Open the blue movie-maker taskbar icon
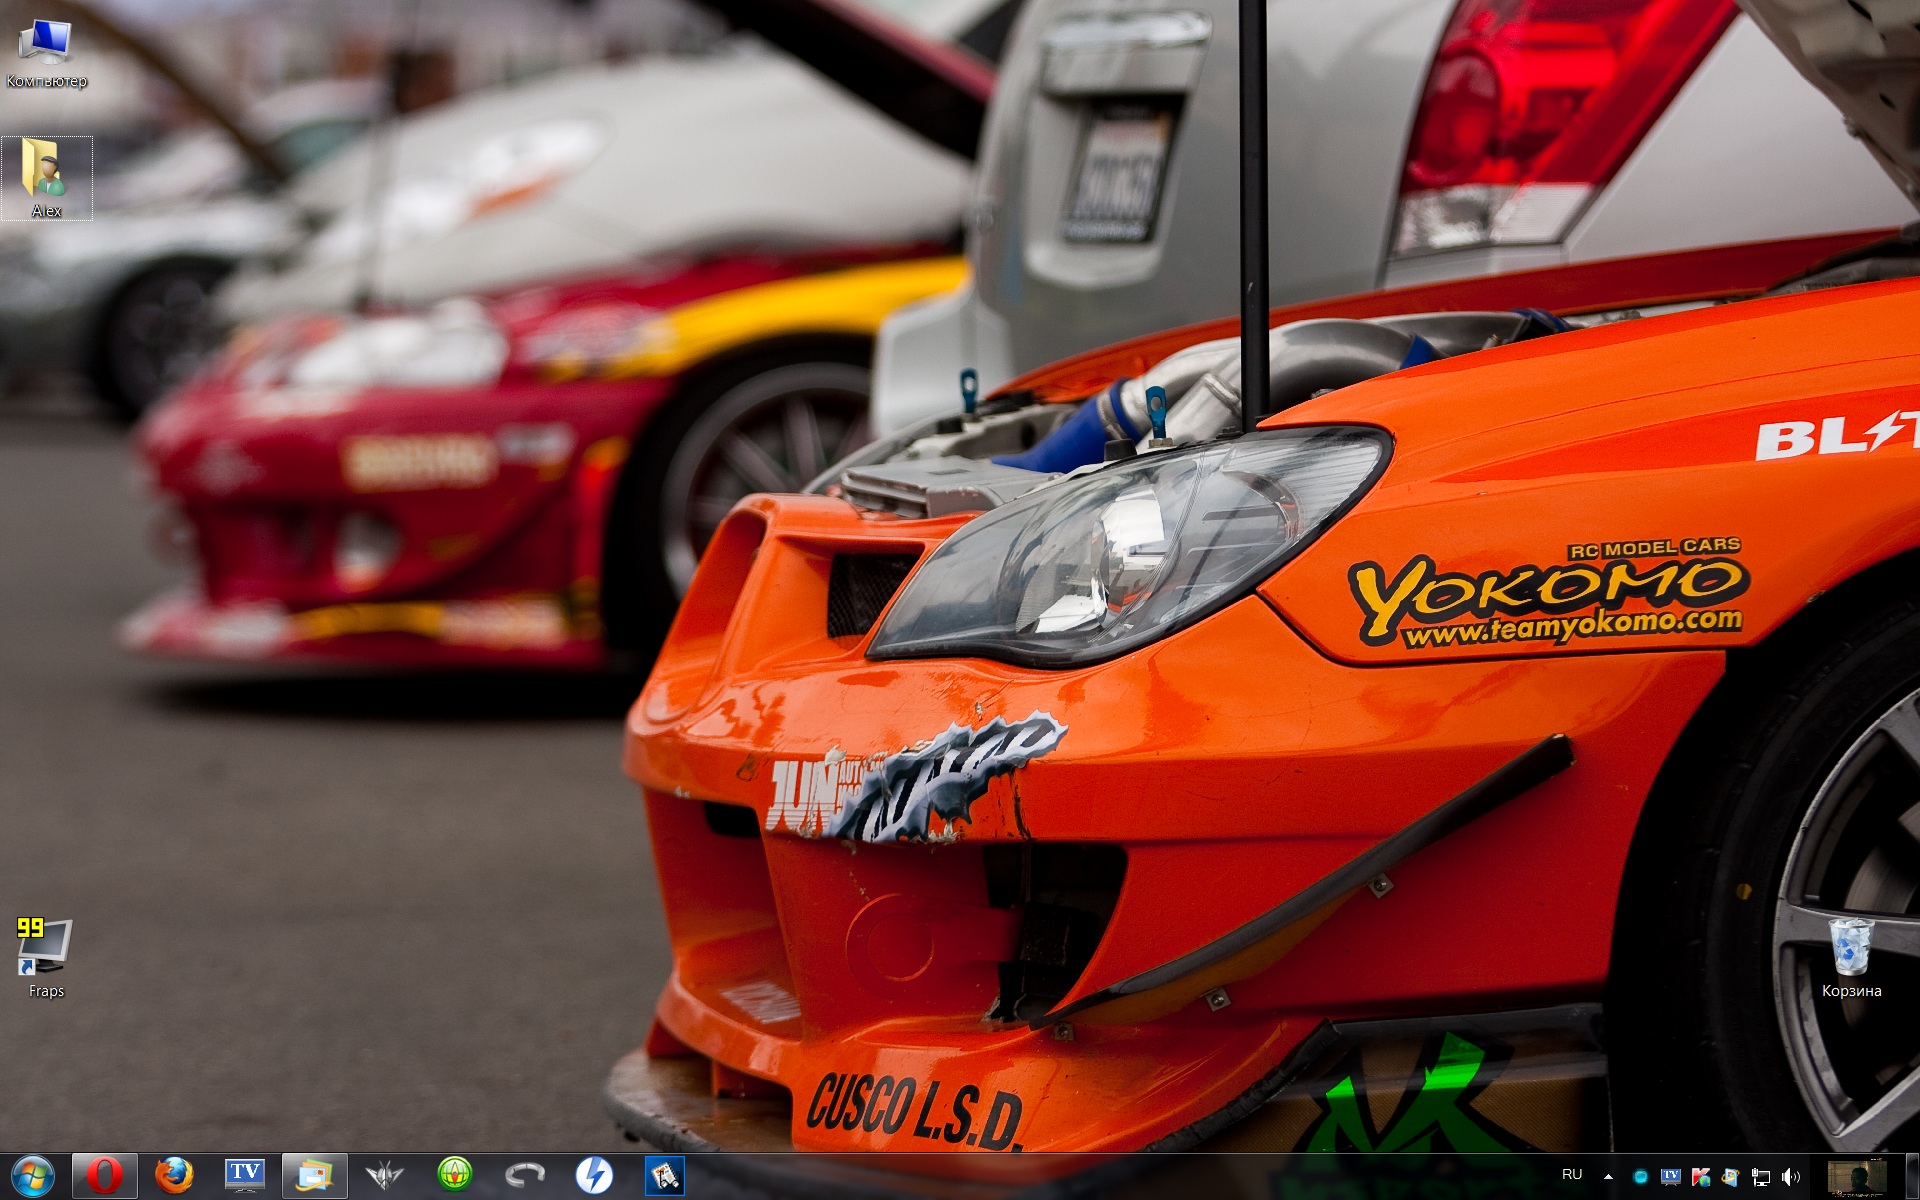The width and height of the screenshot is (1920, 1200). pos(665,1176)
